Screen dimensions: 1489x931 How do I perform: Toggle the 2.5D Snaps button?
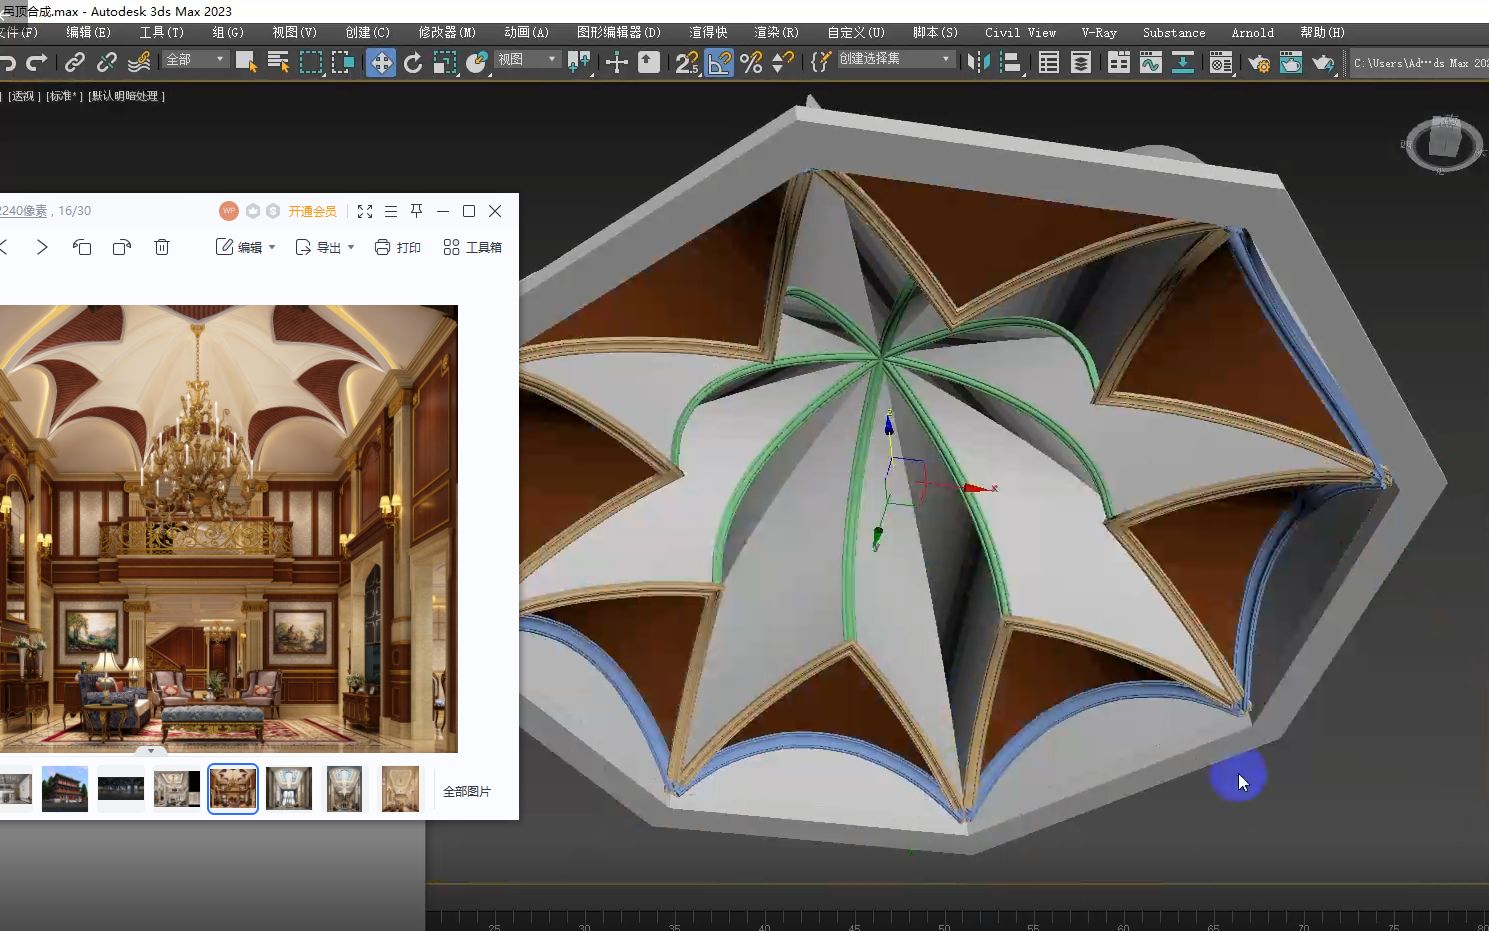(x=687, y=62)
